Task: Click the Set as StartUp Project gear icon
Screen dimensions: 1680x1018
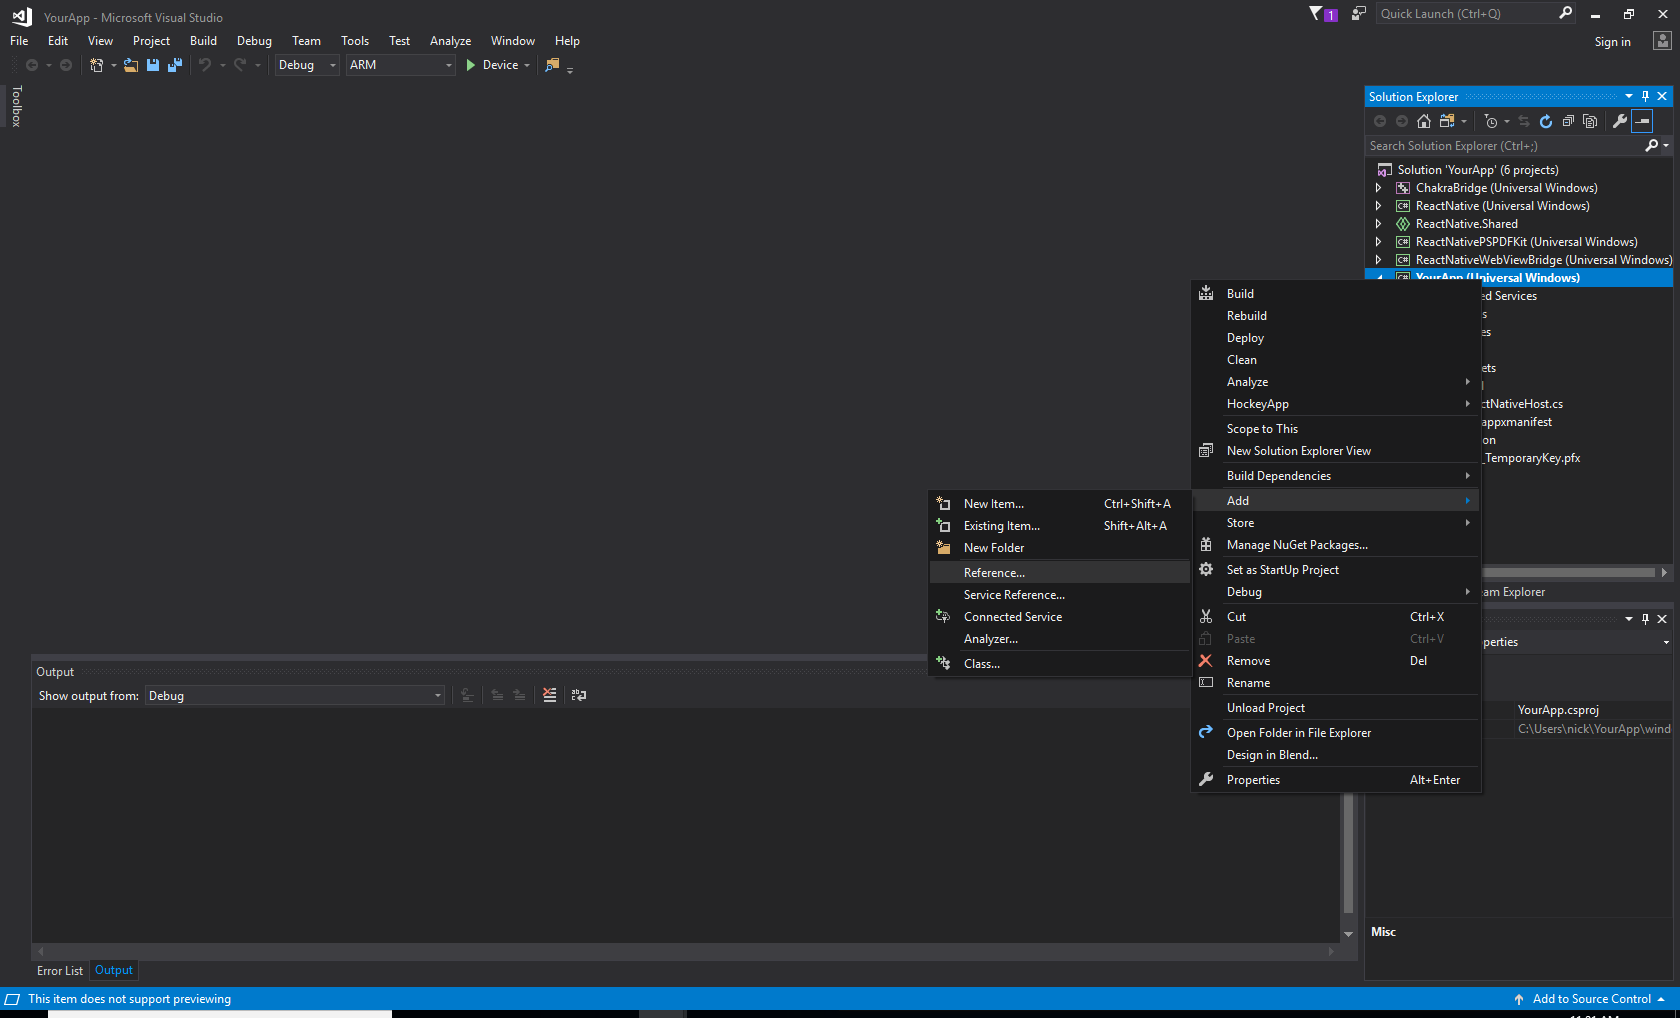Action: pos(1206,570)
